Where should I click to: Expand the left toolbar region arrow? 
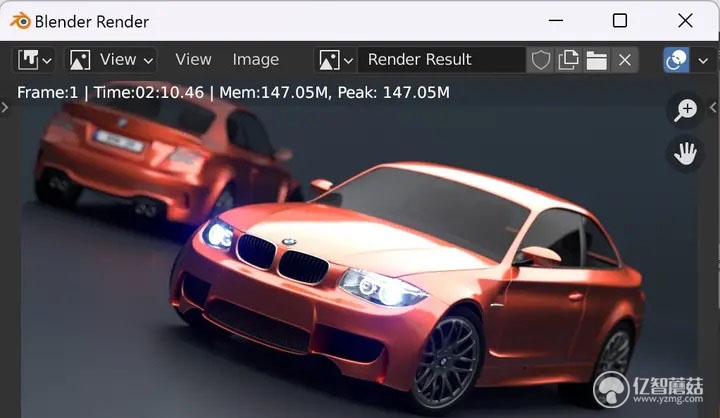[5, 107]
